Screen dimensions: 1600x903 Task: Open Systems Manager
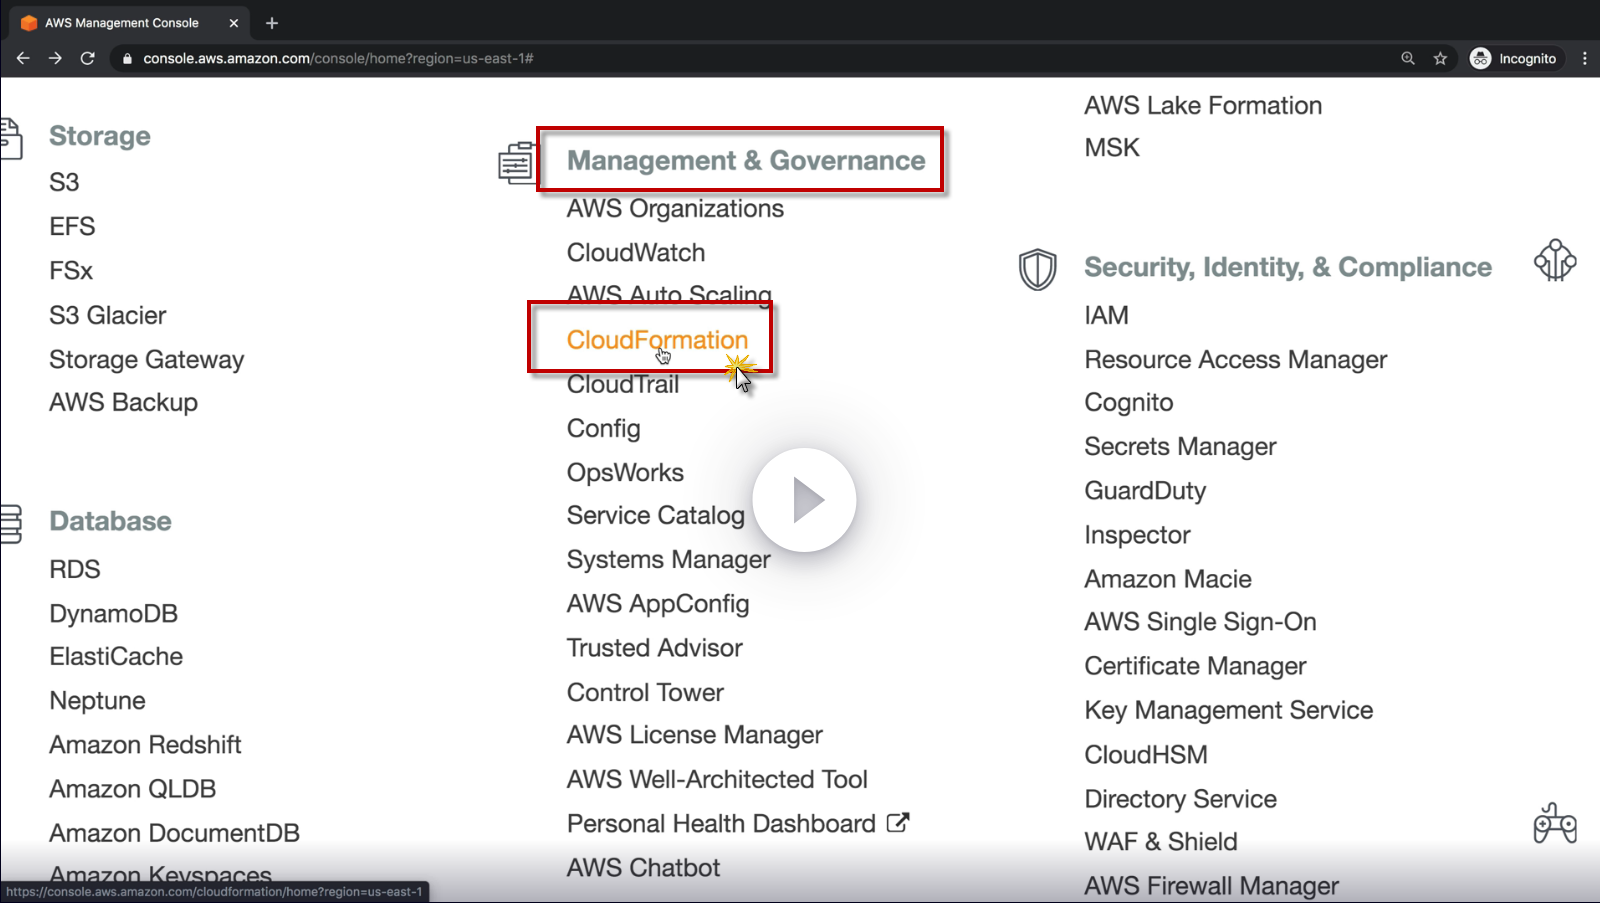pyautogui.click(x=669, y=559)
